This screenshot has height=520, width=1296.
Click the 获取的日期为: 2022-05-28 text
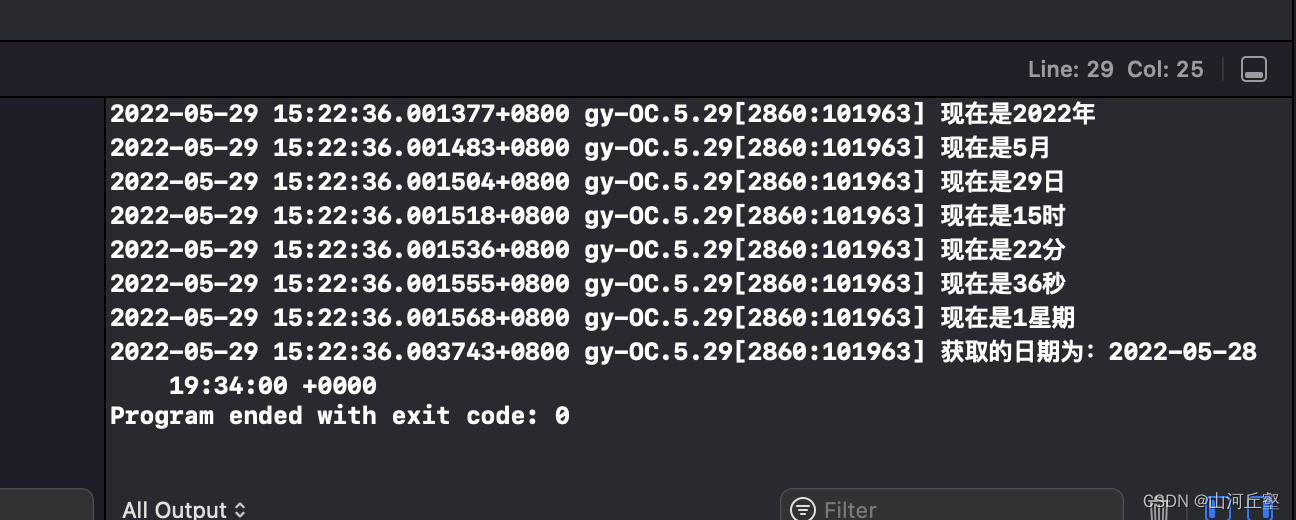[x=1098, y=352]
